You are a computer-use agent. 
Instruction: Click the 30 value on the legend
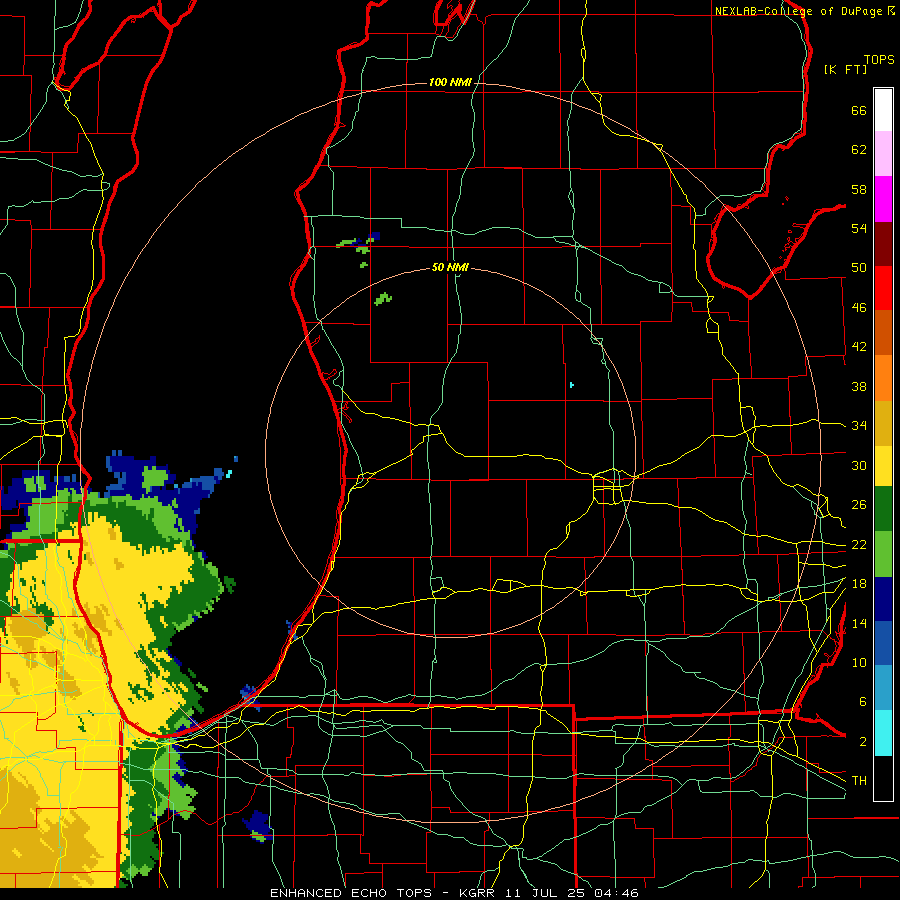tap(859, 465)
